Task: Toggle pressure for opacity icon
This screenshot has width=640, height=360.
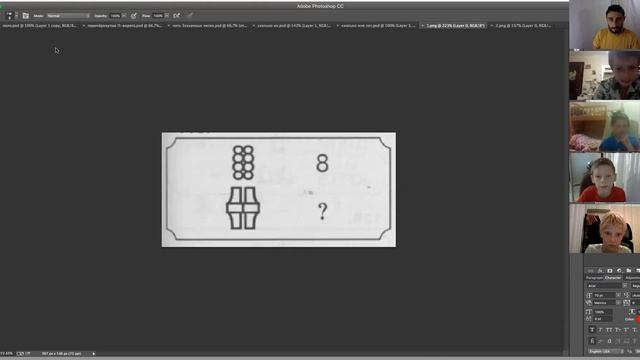Action: click(133, 16)
